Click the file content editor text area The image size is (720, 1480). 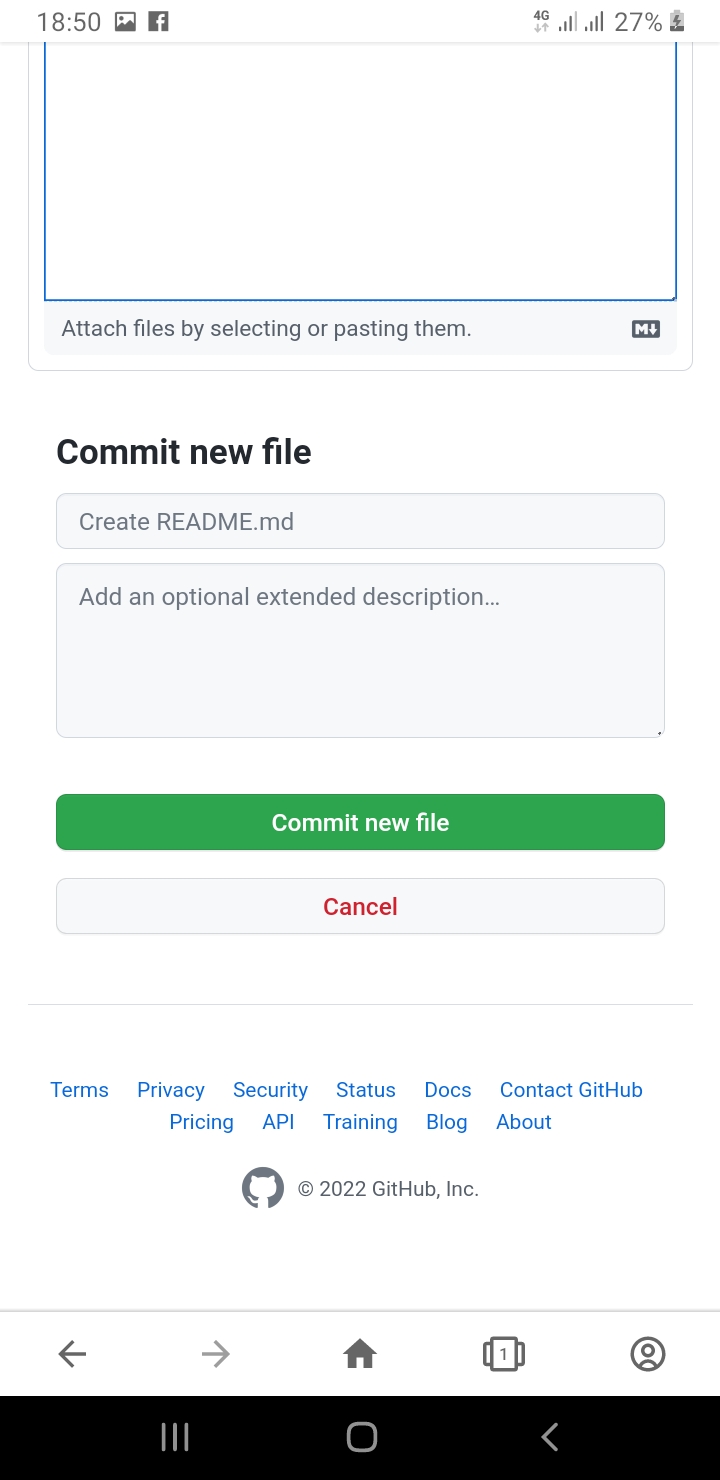[360, 171]
